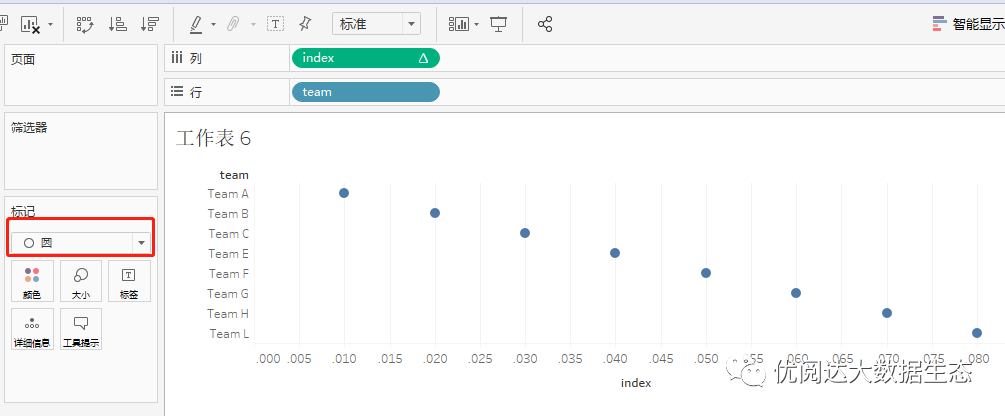The image size is (1005, 416).
Task: Click the .040 axis tick label
Action: [x=615, y=359]
